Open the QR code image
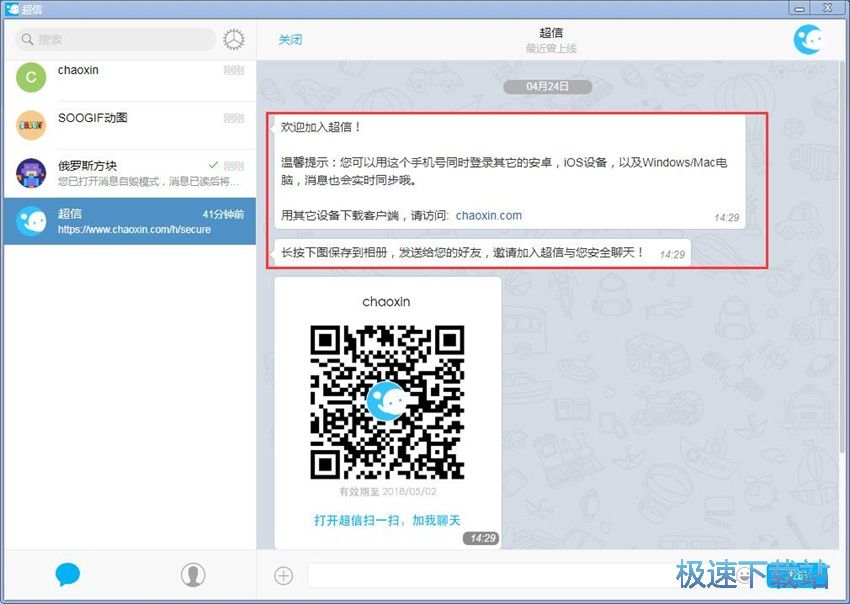This screenshot has width=850, height=604. (387, 402)
